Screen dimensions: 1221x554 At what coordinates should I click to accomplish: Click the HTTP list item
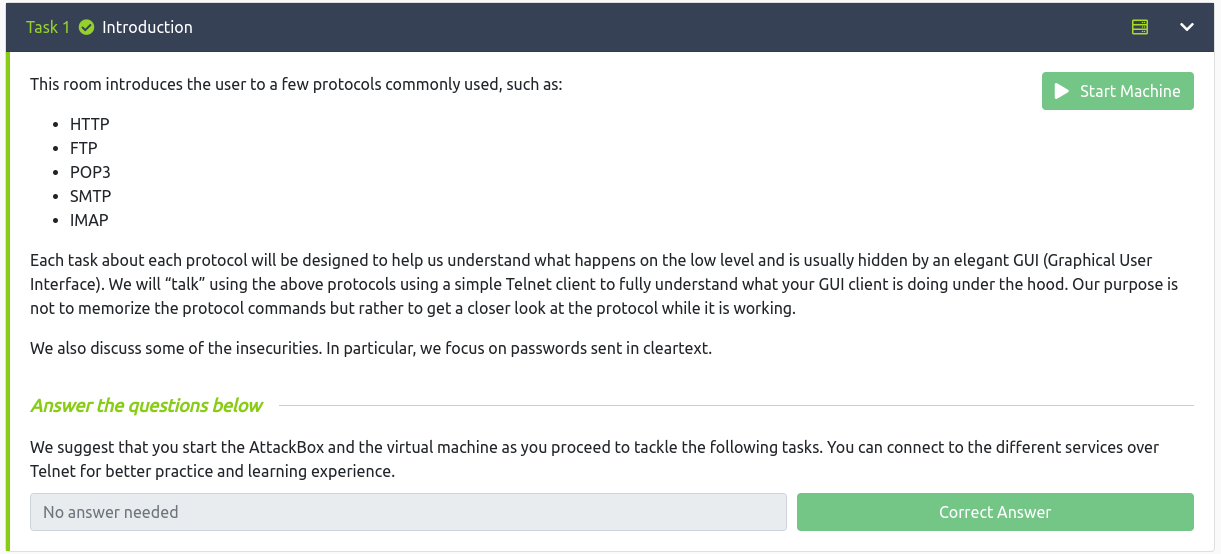pyautogui.click(x=89, y=124)
